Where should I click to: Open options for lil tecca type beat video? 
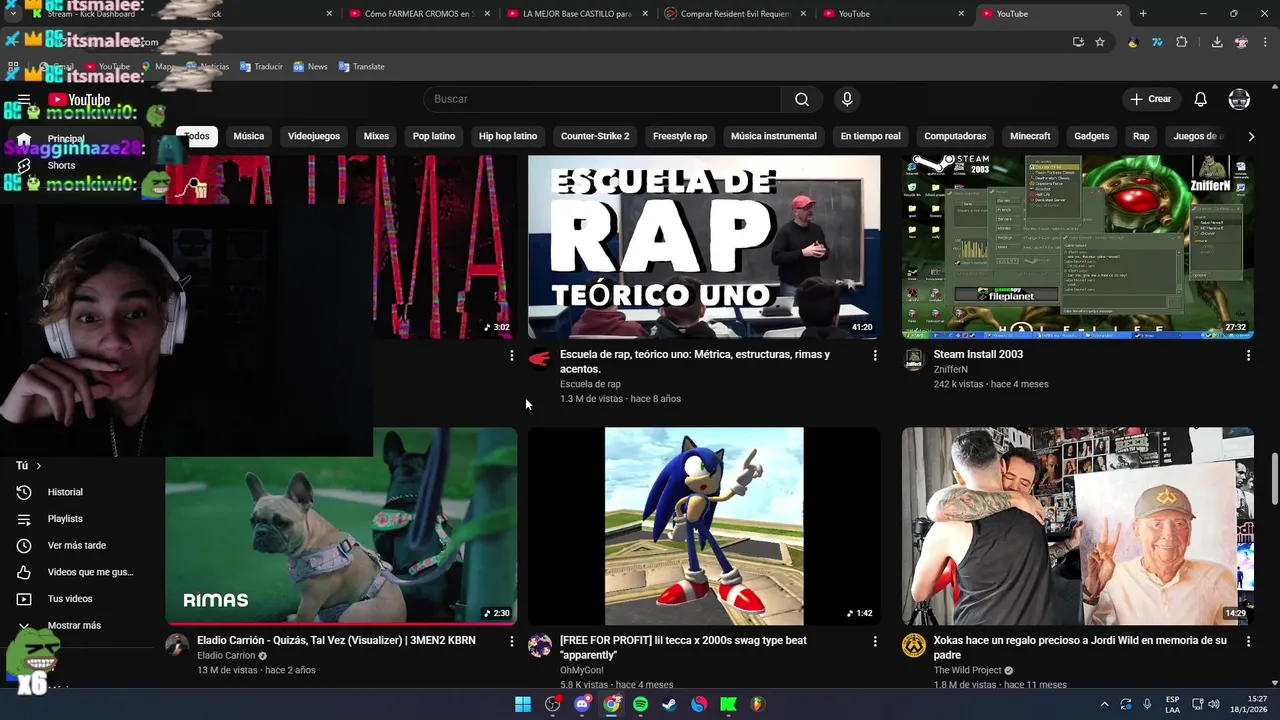[875, 641]
